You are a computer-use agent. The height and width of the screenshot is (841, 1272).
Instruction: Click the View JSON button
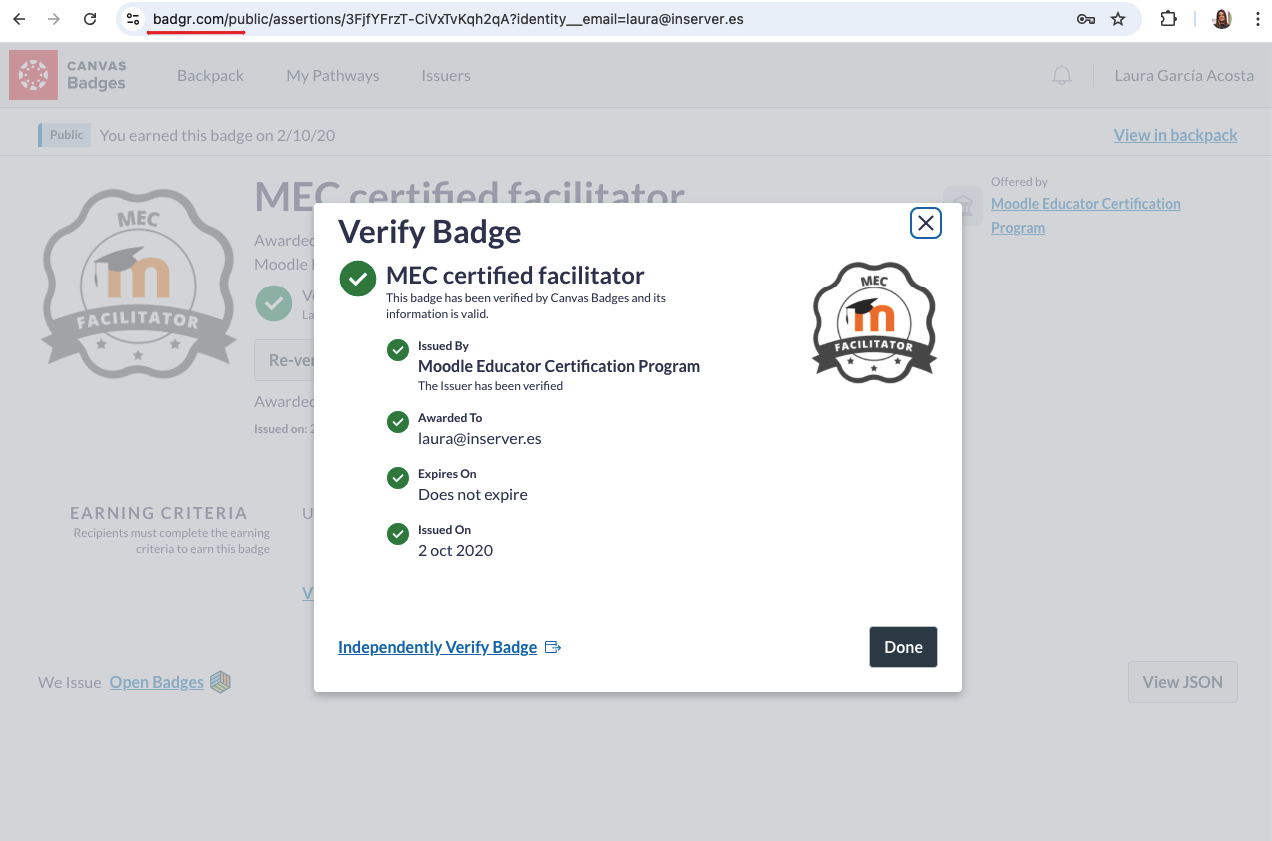1182,682
